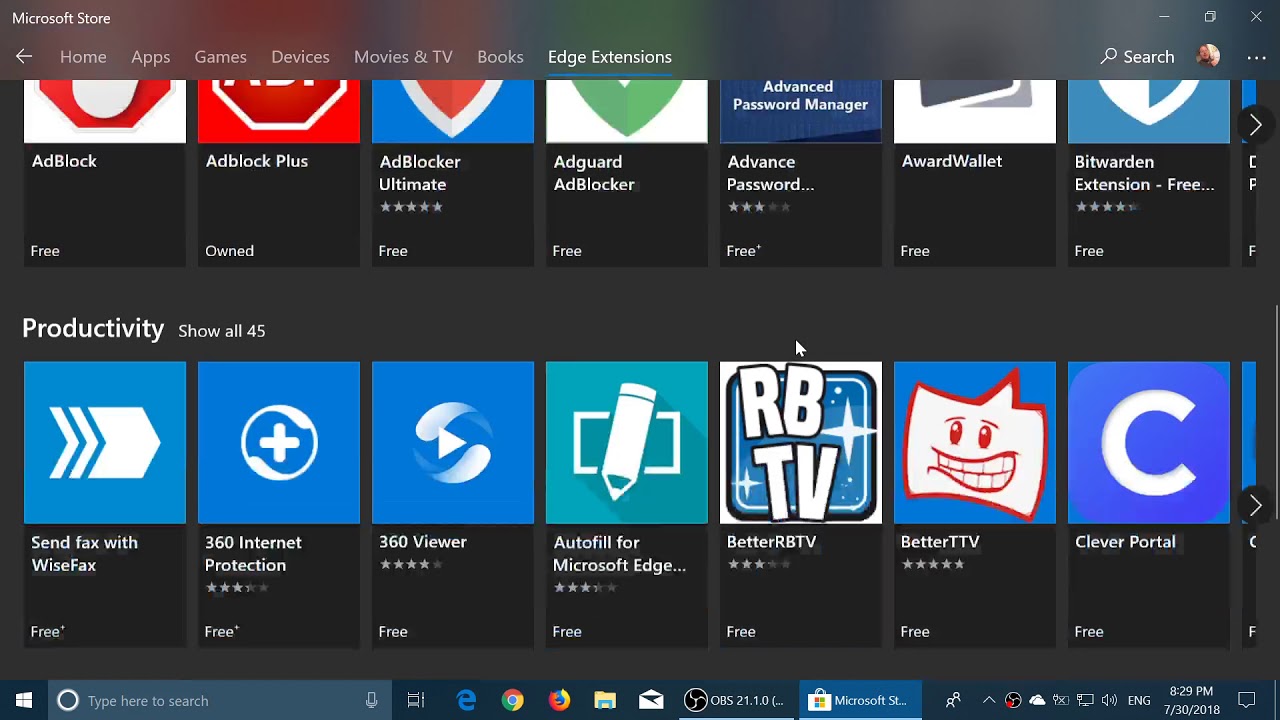This screenshot has width=1280, height=720.
Task: Open the 360 Internet Protection icon
Action: tap(279, 442)
